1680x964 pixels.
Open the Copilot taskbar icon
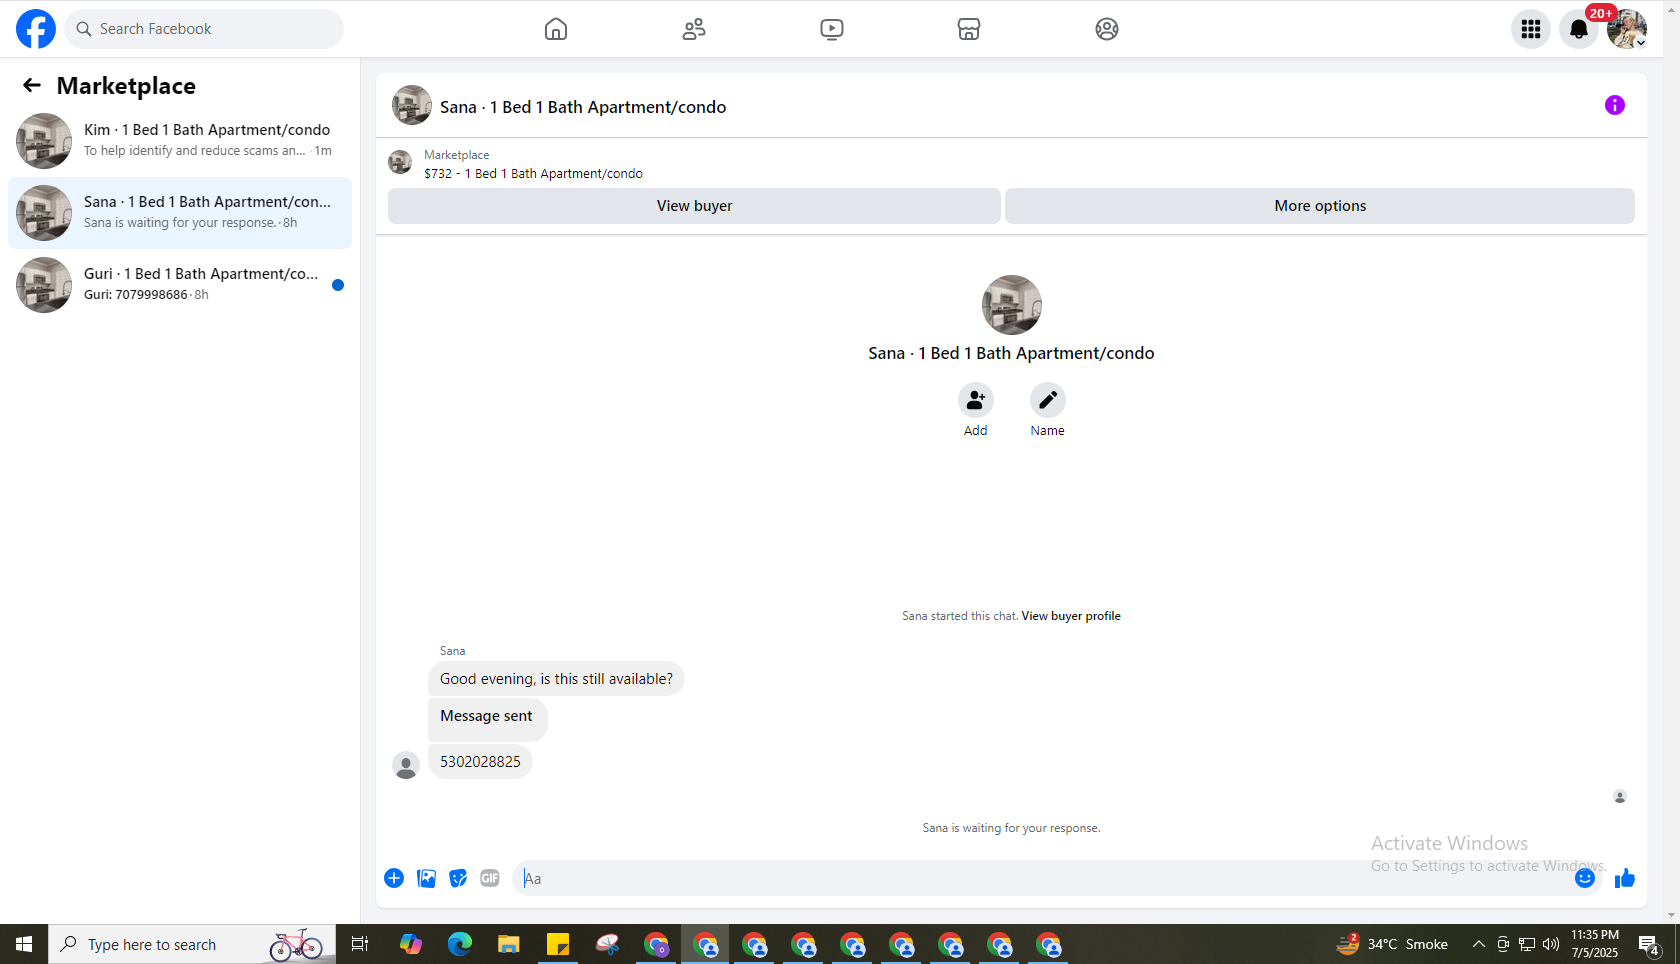point(411,944)
